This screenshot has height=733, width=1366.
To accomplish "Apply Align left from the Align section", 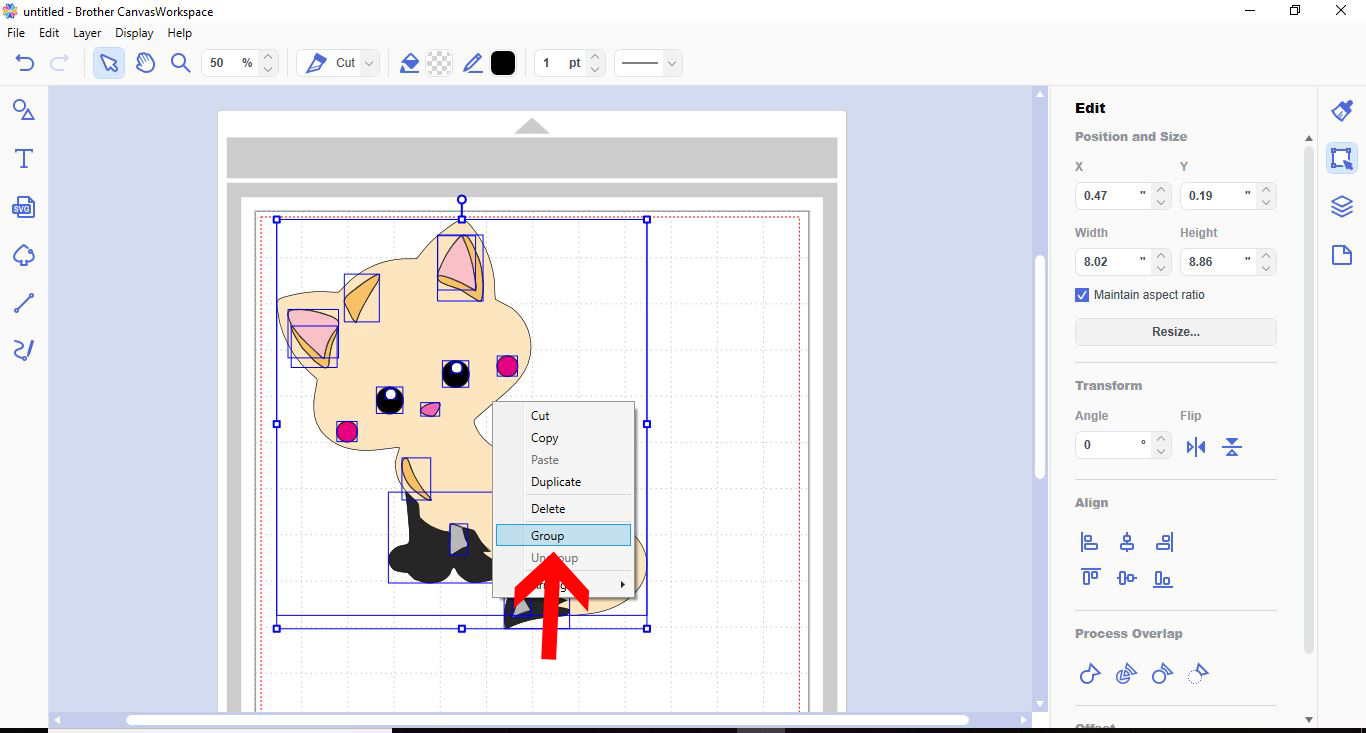I will [x=1089, y=541].
